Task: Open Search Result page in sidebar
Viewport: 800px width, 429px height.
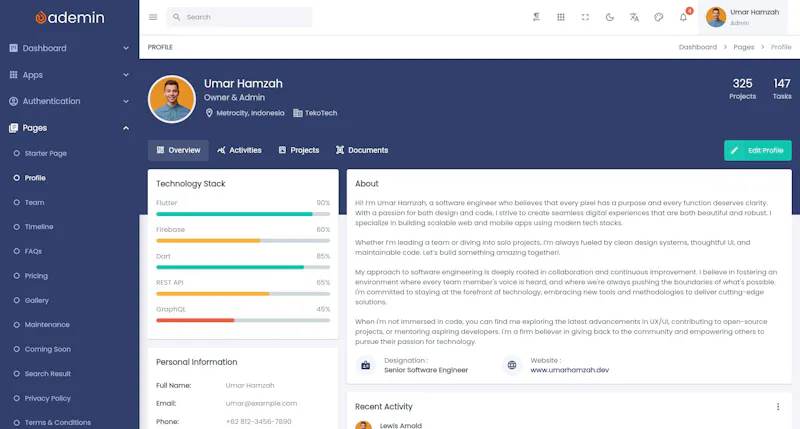Action: [47, 374]
